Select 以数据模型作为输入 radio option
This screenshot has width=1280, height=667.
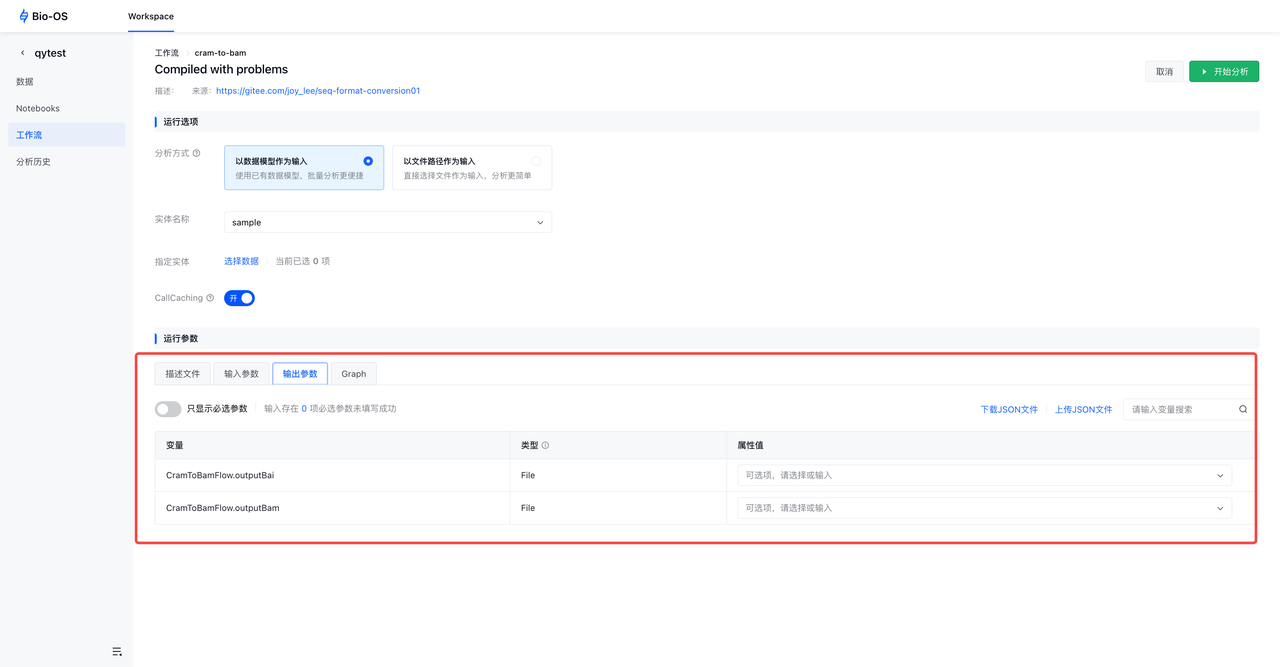point(368,161)
